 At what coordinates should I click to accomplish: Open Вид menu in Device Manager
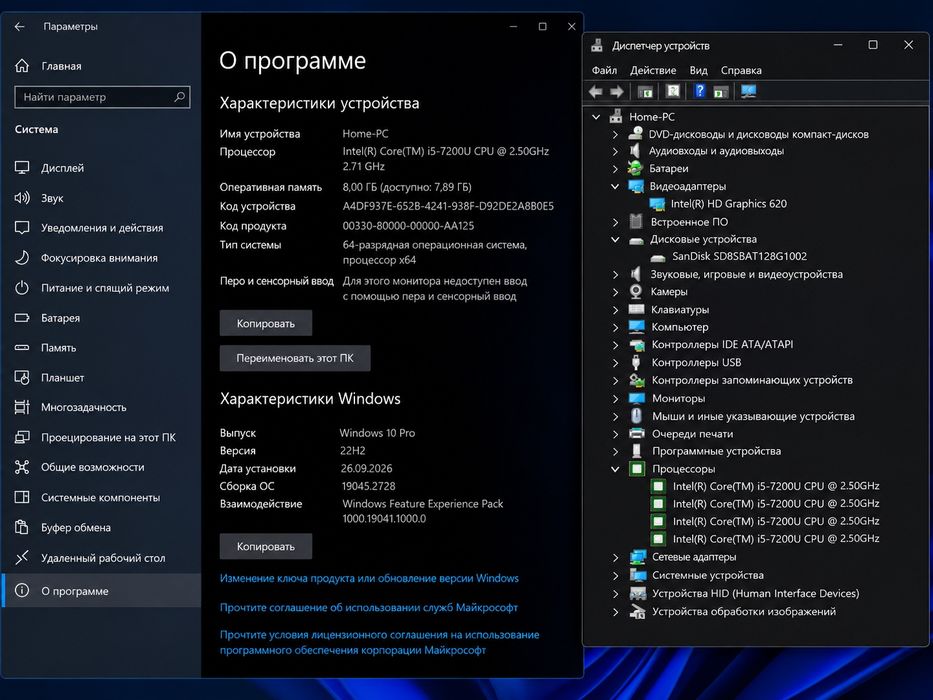pyautogui.click(x=699, y=70)
